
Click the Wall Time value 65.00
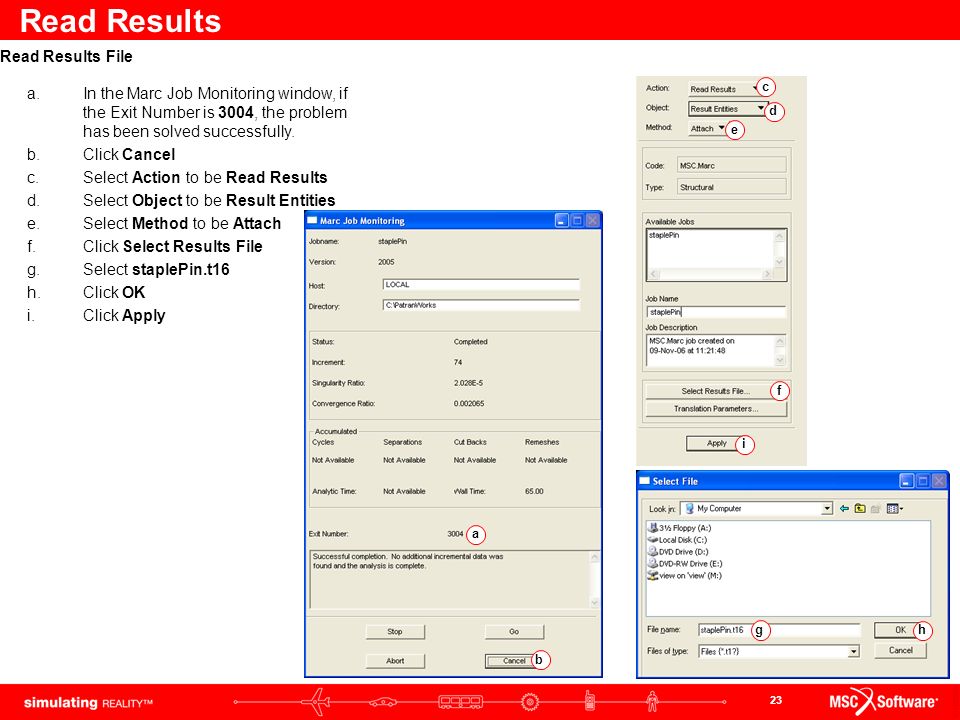point(534,491)
